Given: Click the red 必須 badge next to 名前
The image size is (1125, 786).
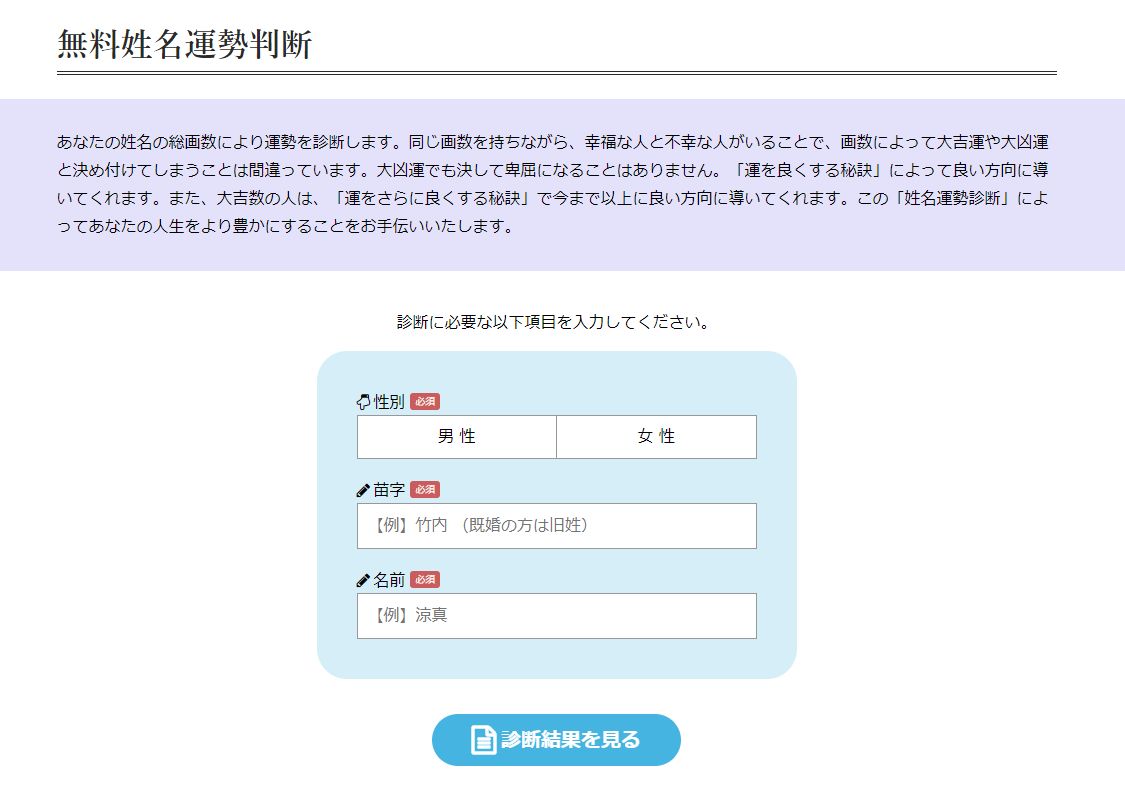Looking at the screenshot, I should (x=425, y=580).
